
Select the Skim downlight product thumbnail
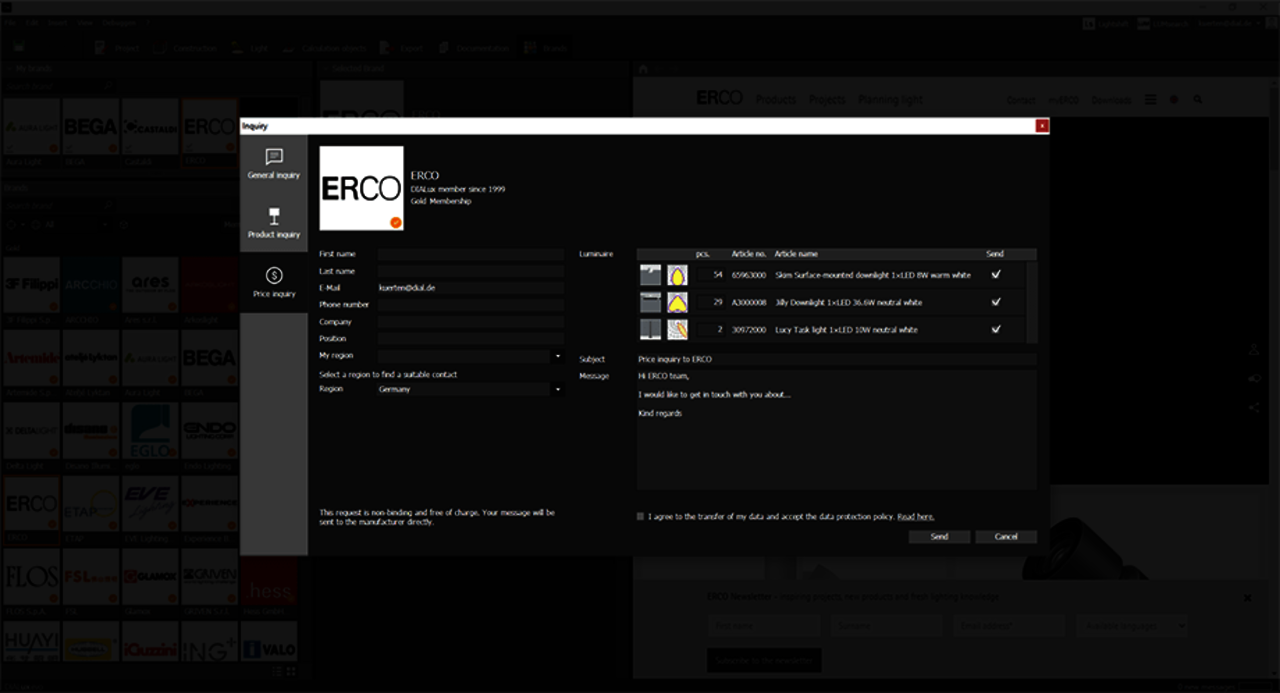pyautogui.click(x=650, y=275)
